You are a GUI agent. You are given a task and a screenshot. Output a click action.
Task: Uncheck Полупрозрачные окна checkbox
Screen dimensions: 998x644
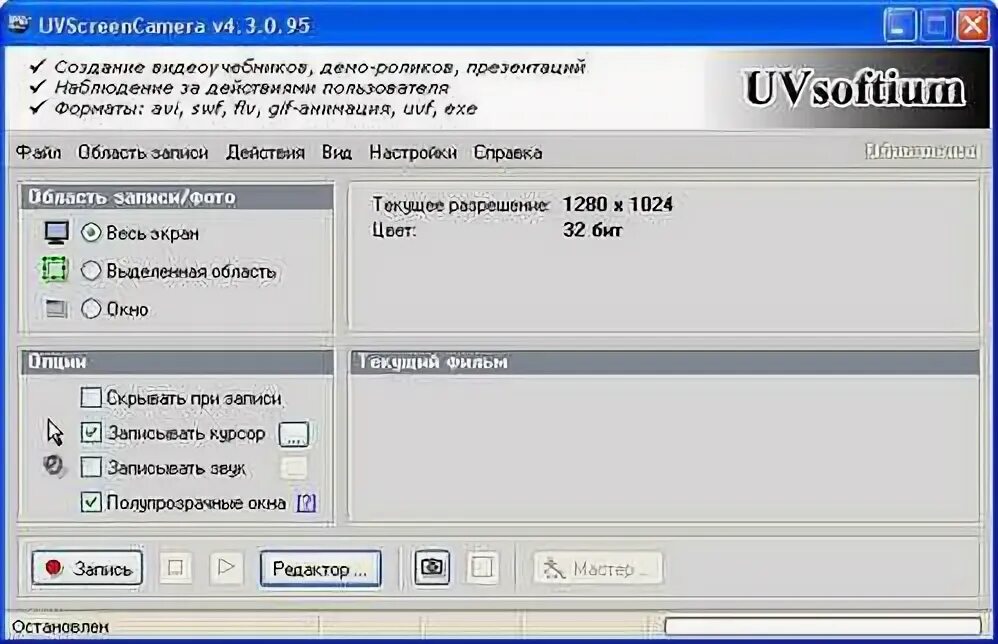point(91,502)
